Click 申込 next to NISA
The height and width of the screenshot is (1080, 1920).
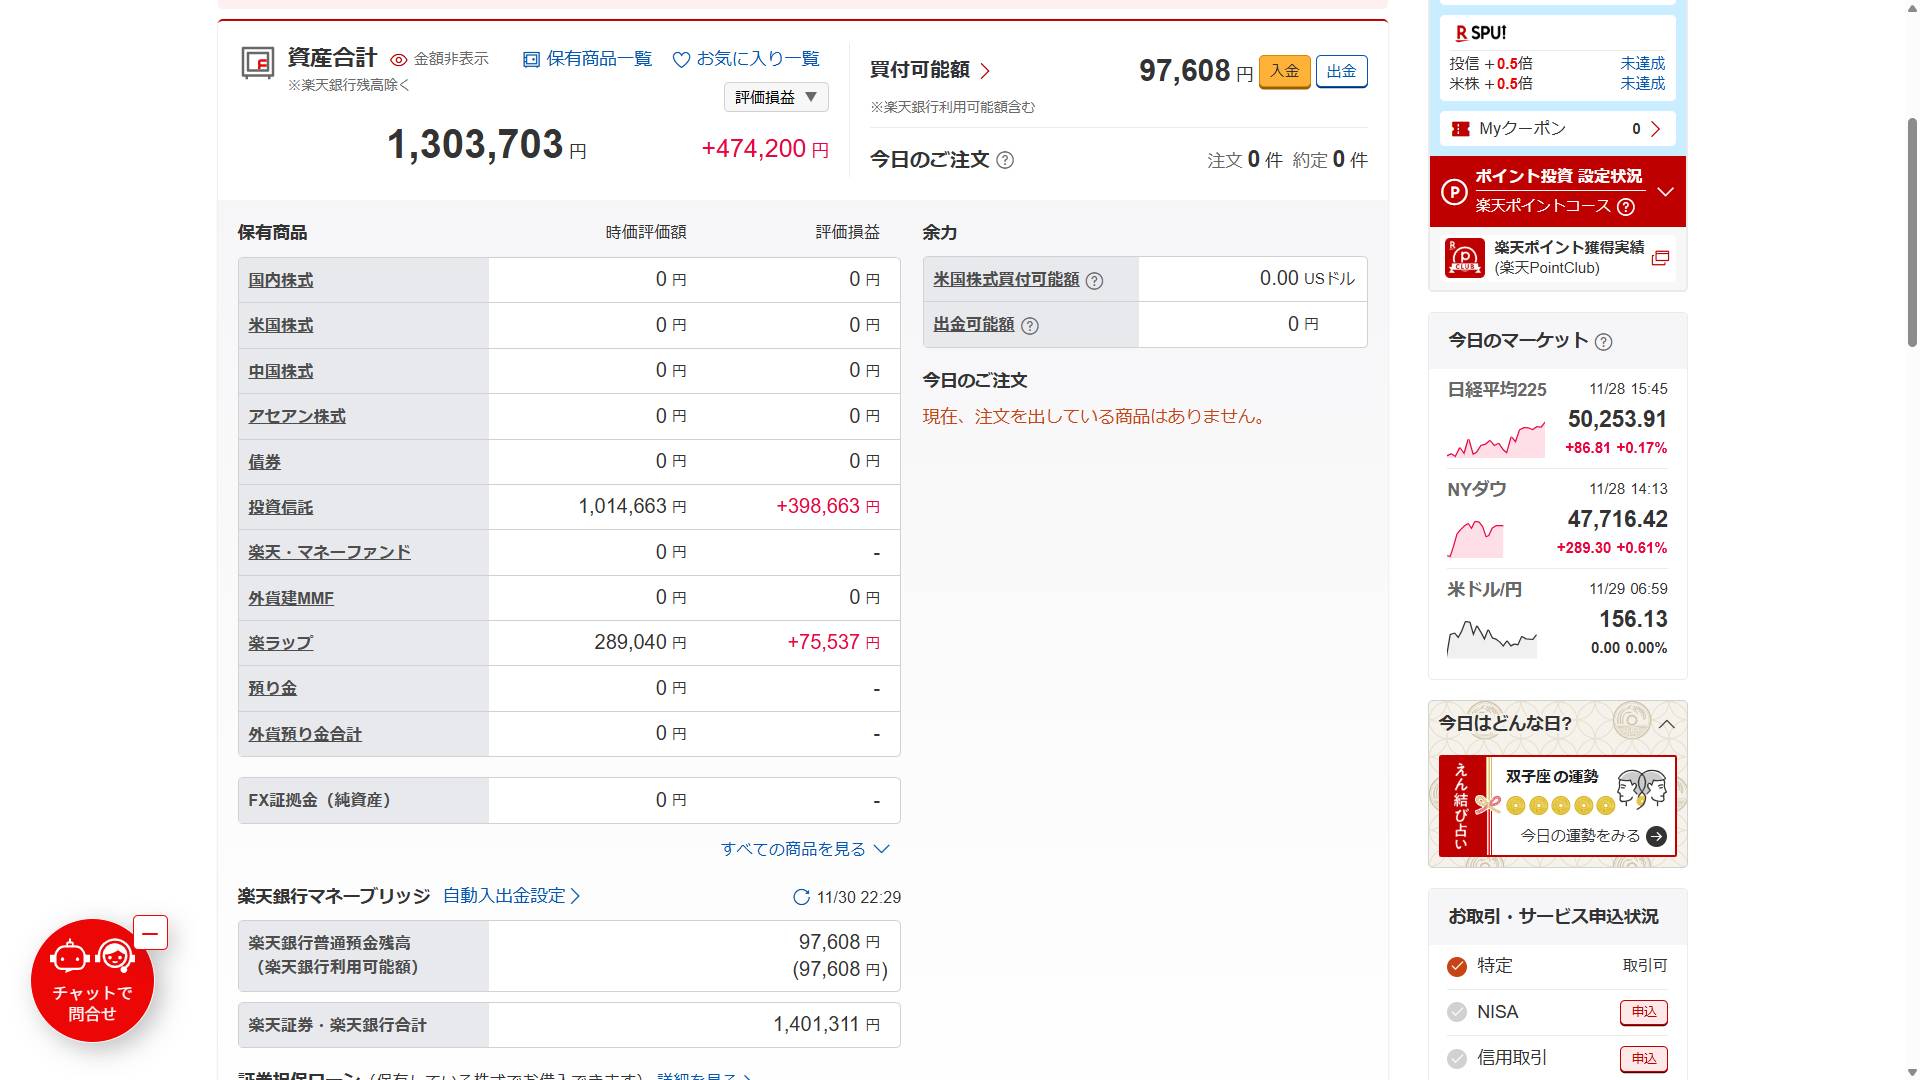click(1645, 1012)
